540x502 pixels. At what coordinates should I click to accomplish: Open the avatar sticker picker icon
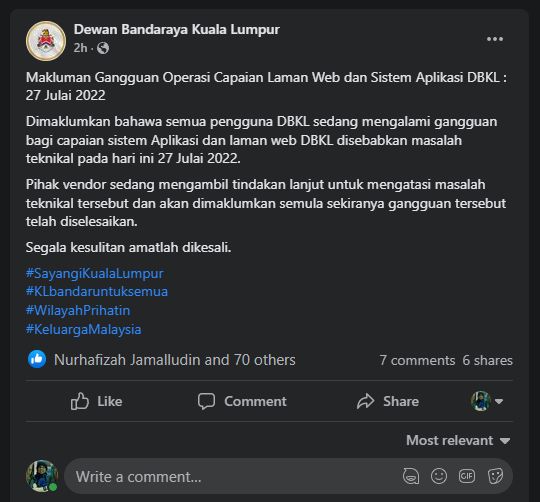coord(411,477)
